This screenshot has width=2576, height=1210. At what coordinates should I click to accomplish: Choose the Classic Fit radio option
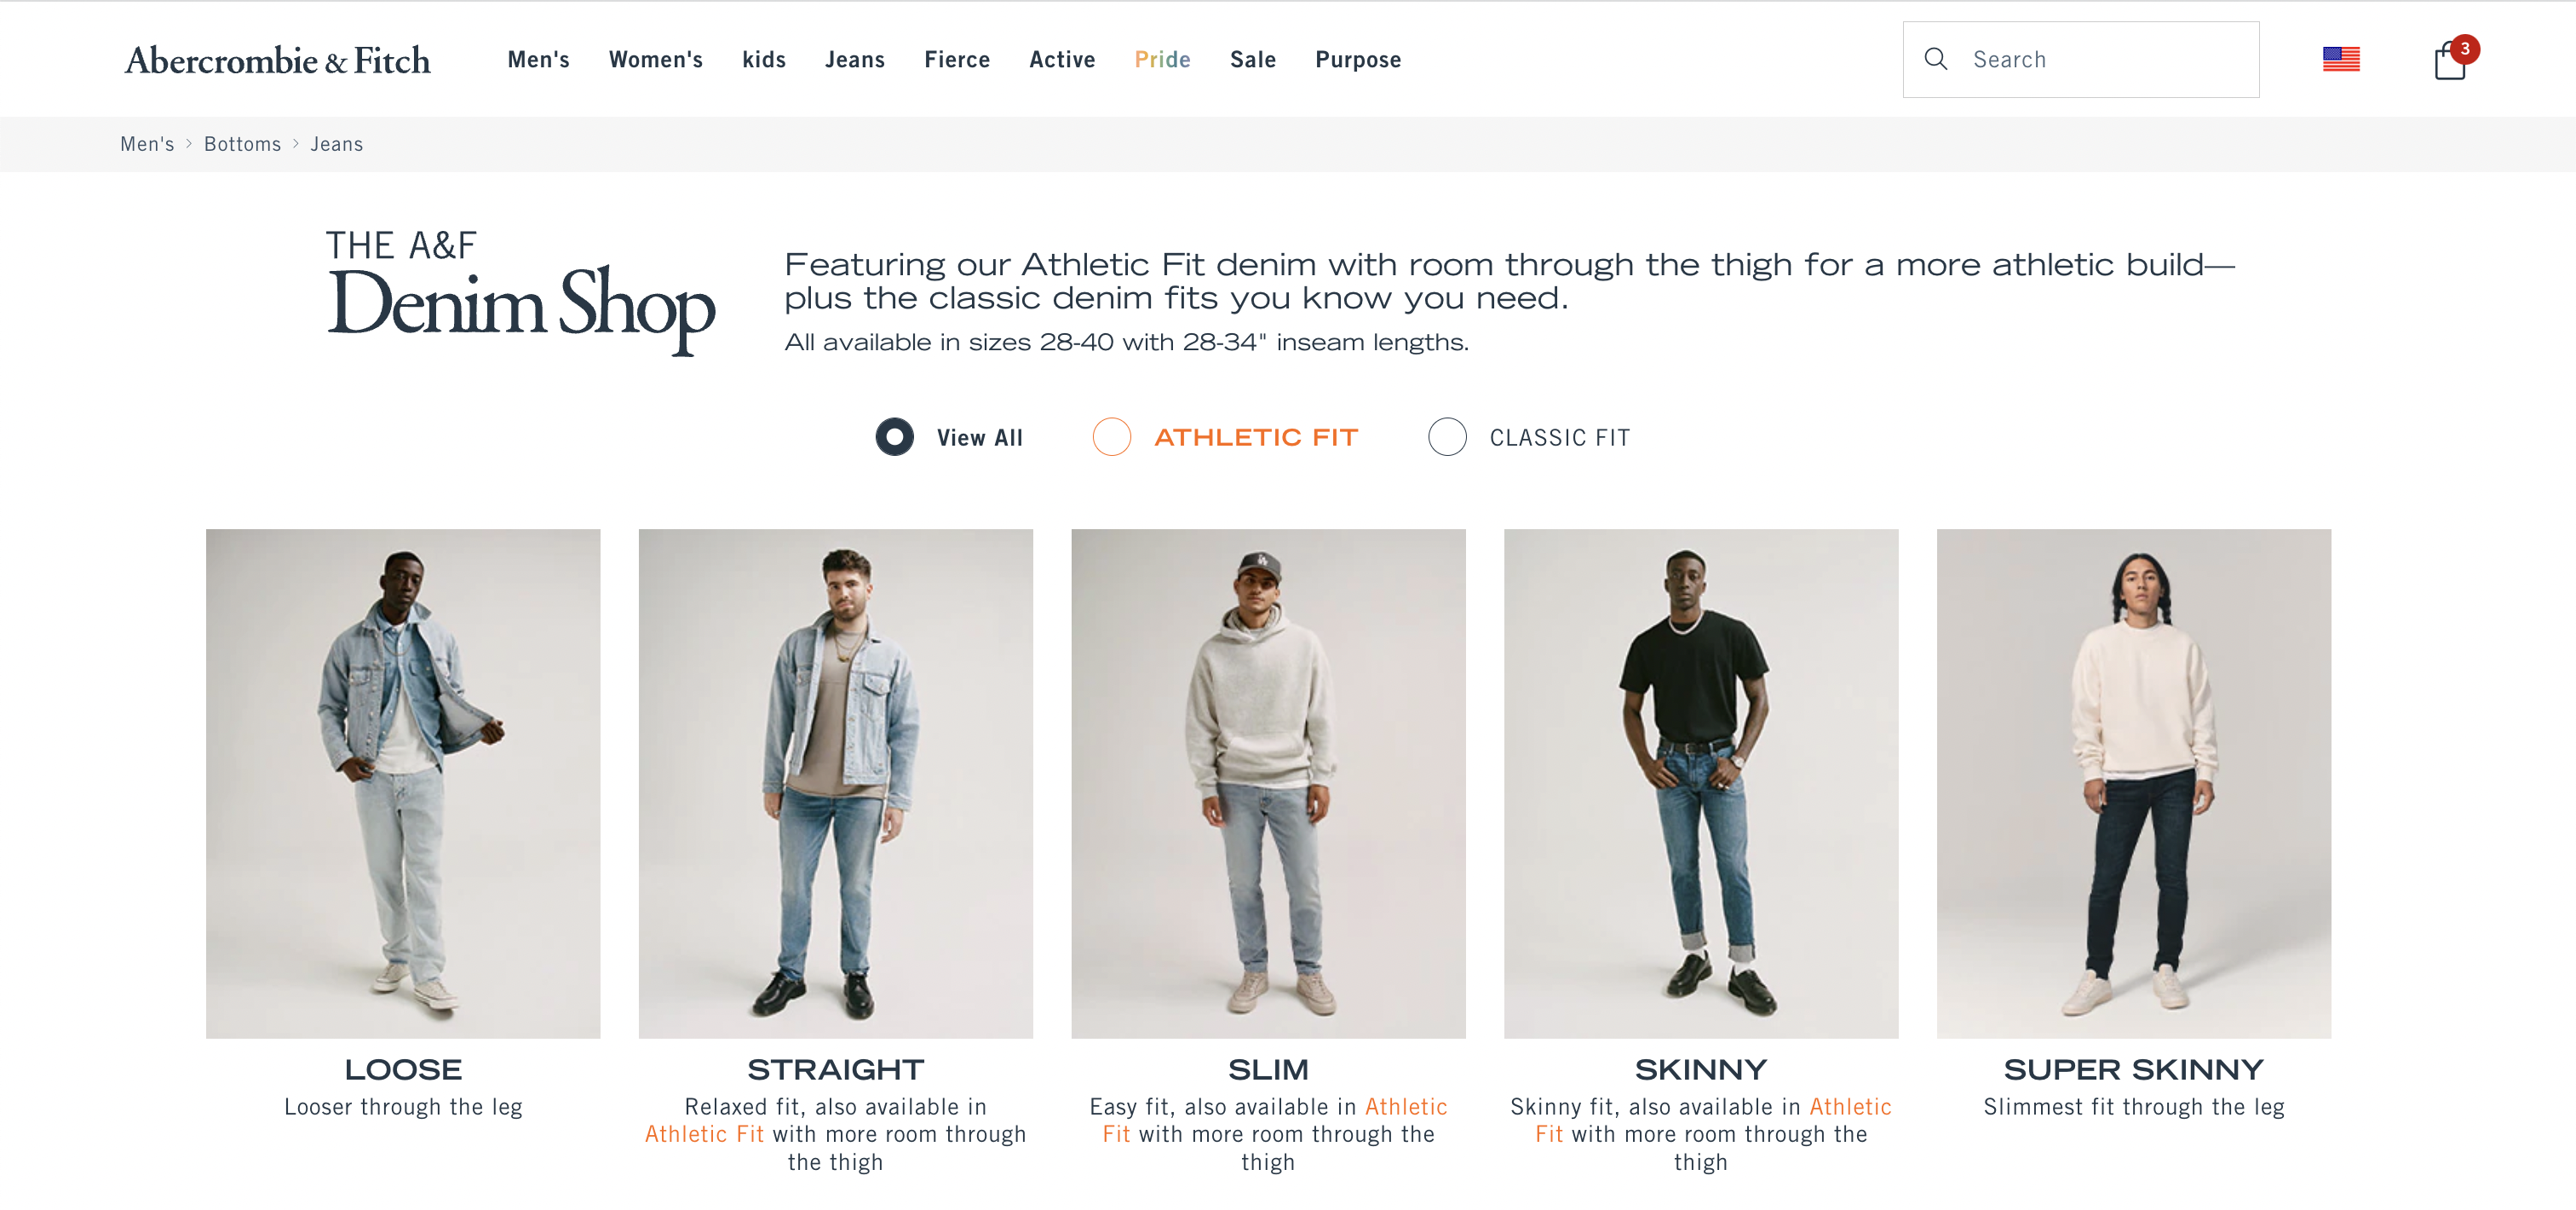pyautogui.click(x=1446, y=437)
